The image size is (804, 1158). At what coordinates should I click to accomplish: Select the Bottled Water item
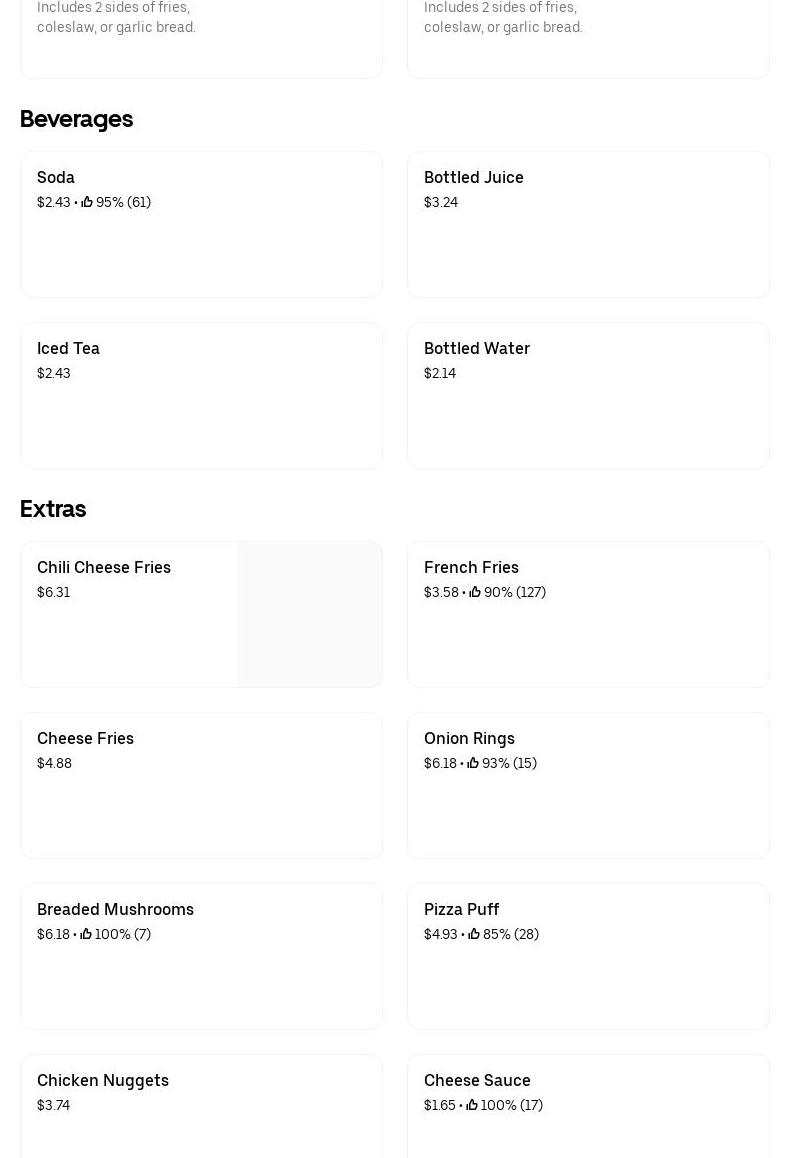coord(476,348)
